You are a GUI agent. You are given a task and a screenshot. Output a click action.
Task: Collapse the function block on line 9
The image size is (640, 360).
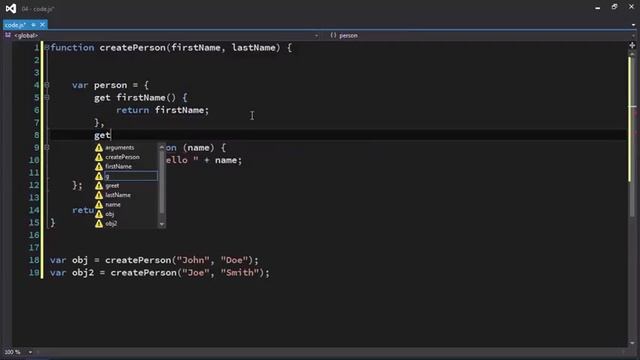pos(47,148)
